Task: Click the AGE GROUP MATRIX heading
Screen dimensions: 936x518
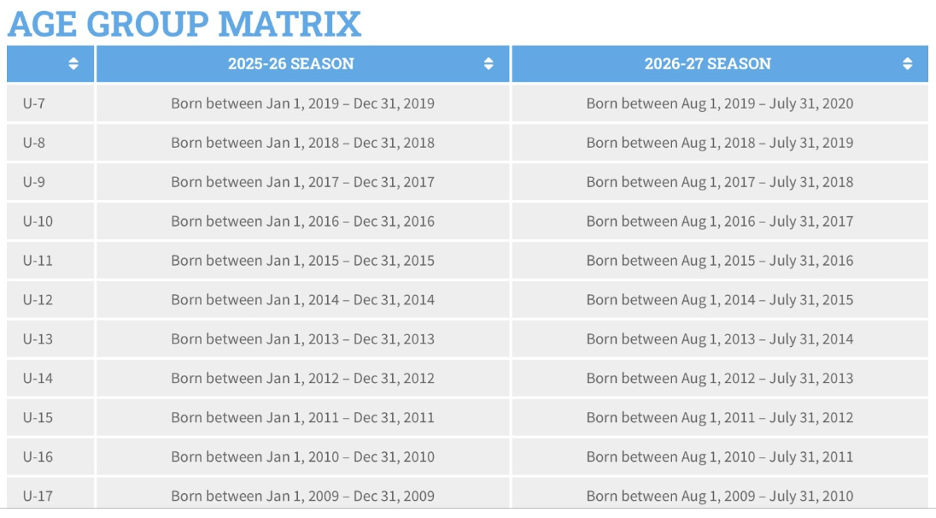Action: 184,22
